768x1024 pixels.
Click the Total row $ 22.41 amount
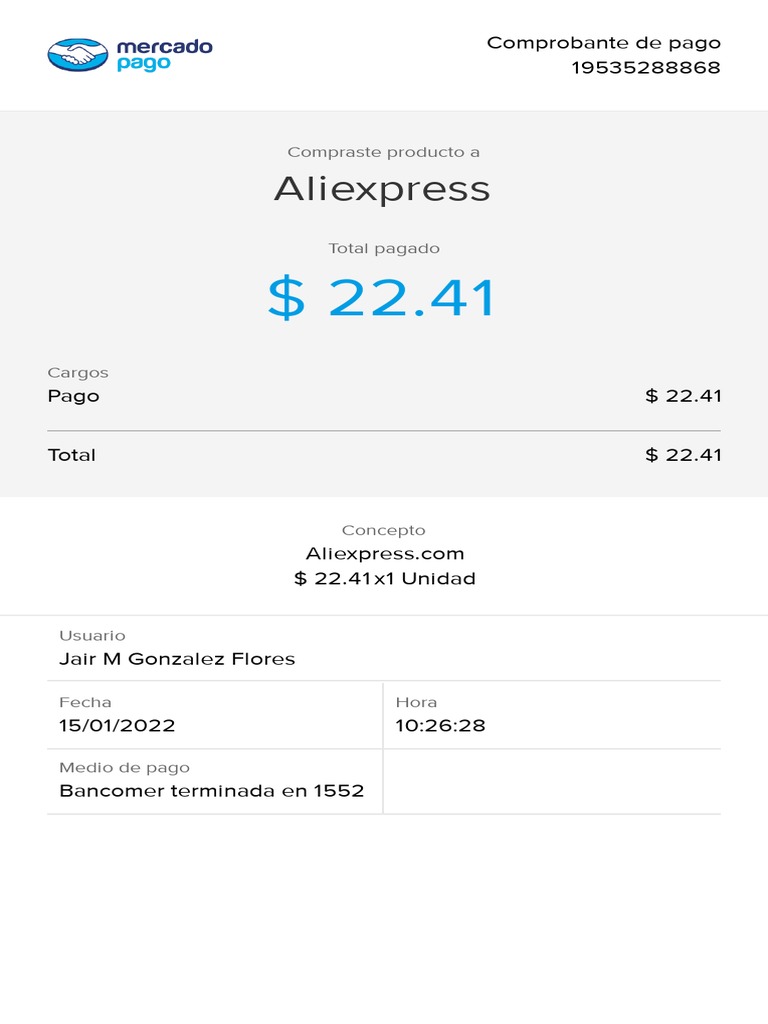point(683,455)
